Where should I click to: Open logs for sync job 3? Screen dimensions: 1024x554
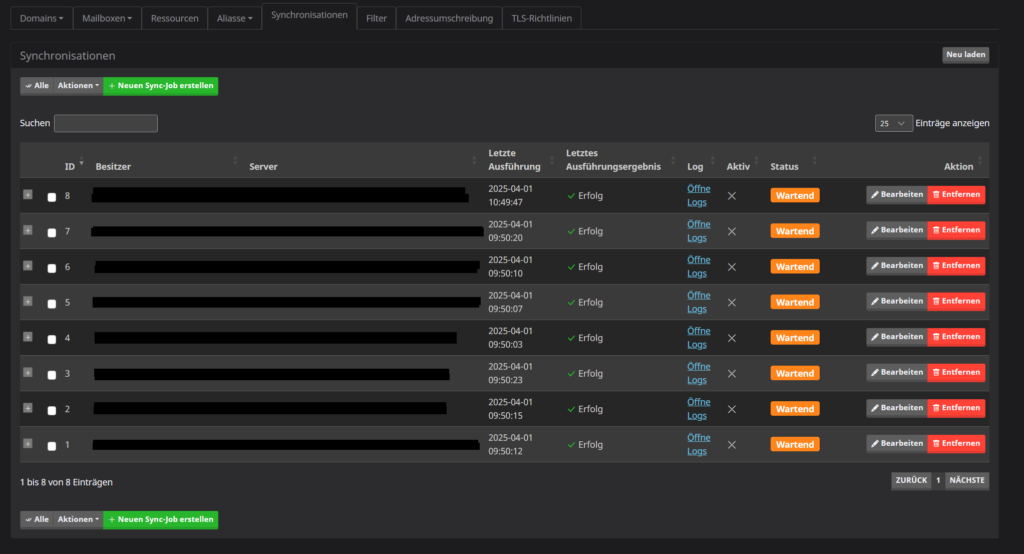[698, 373]
